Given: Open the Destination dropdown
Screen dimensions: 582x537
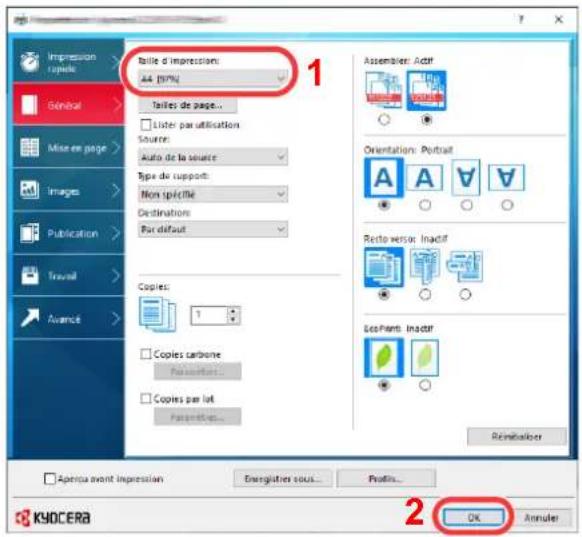Looking at the screenshot, I should [x=213, y=229].
